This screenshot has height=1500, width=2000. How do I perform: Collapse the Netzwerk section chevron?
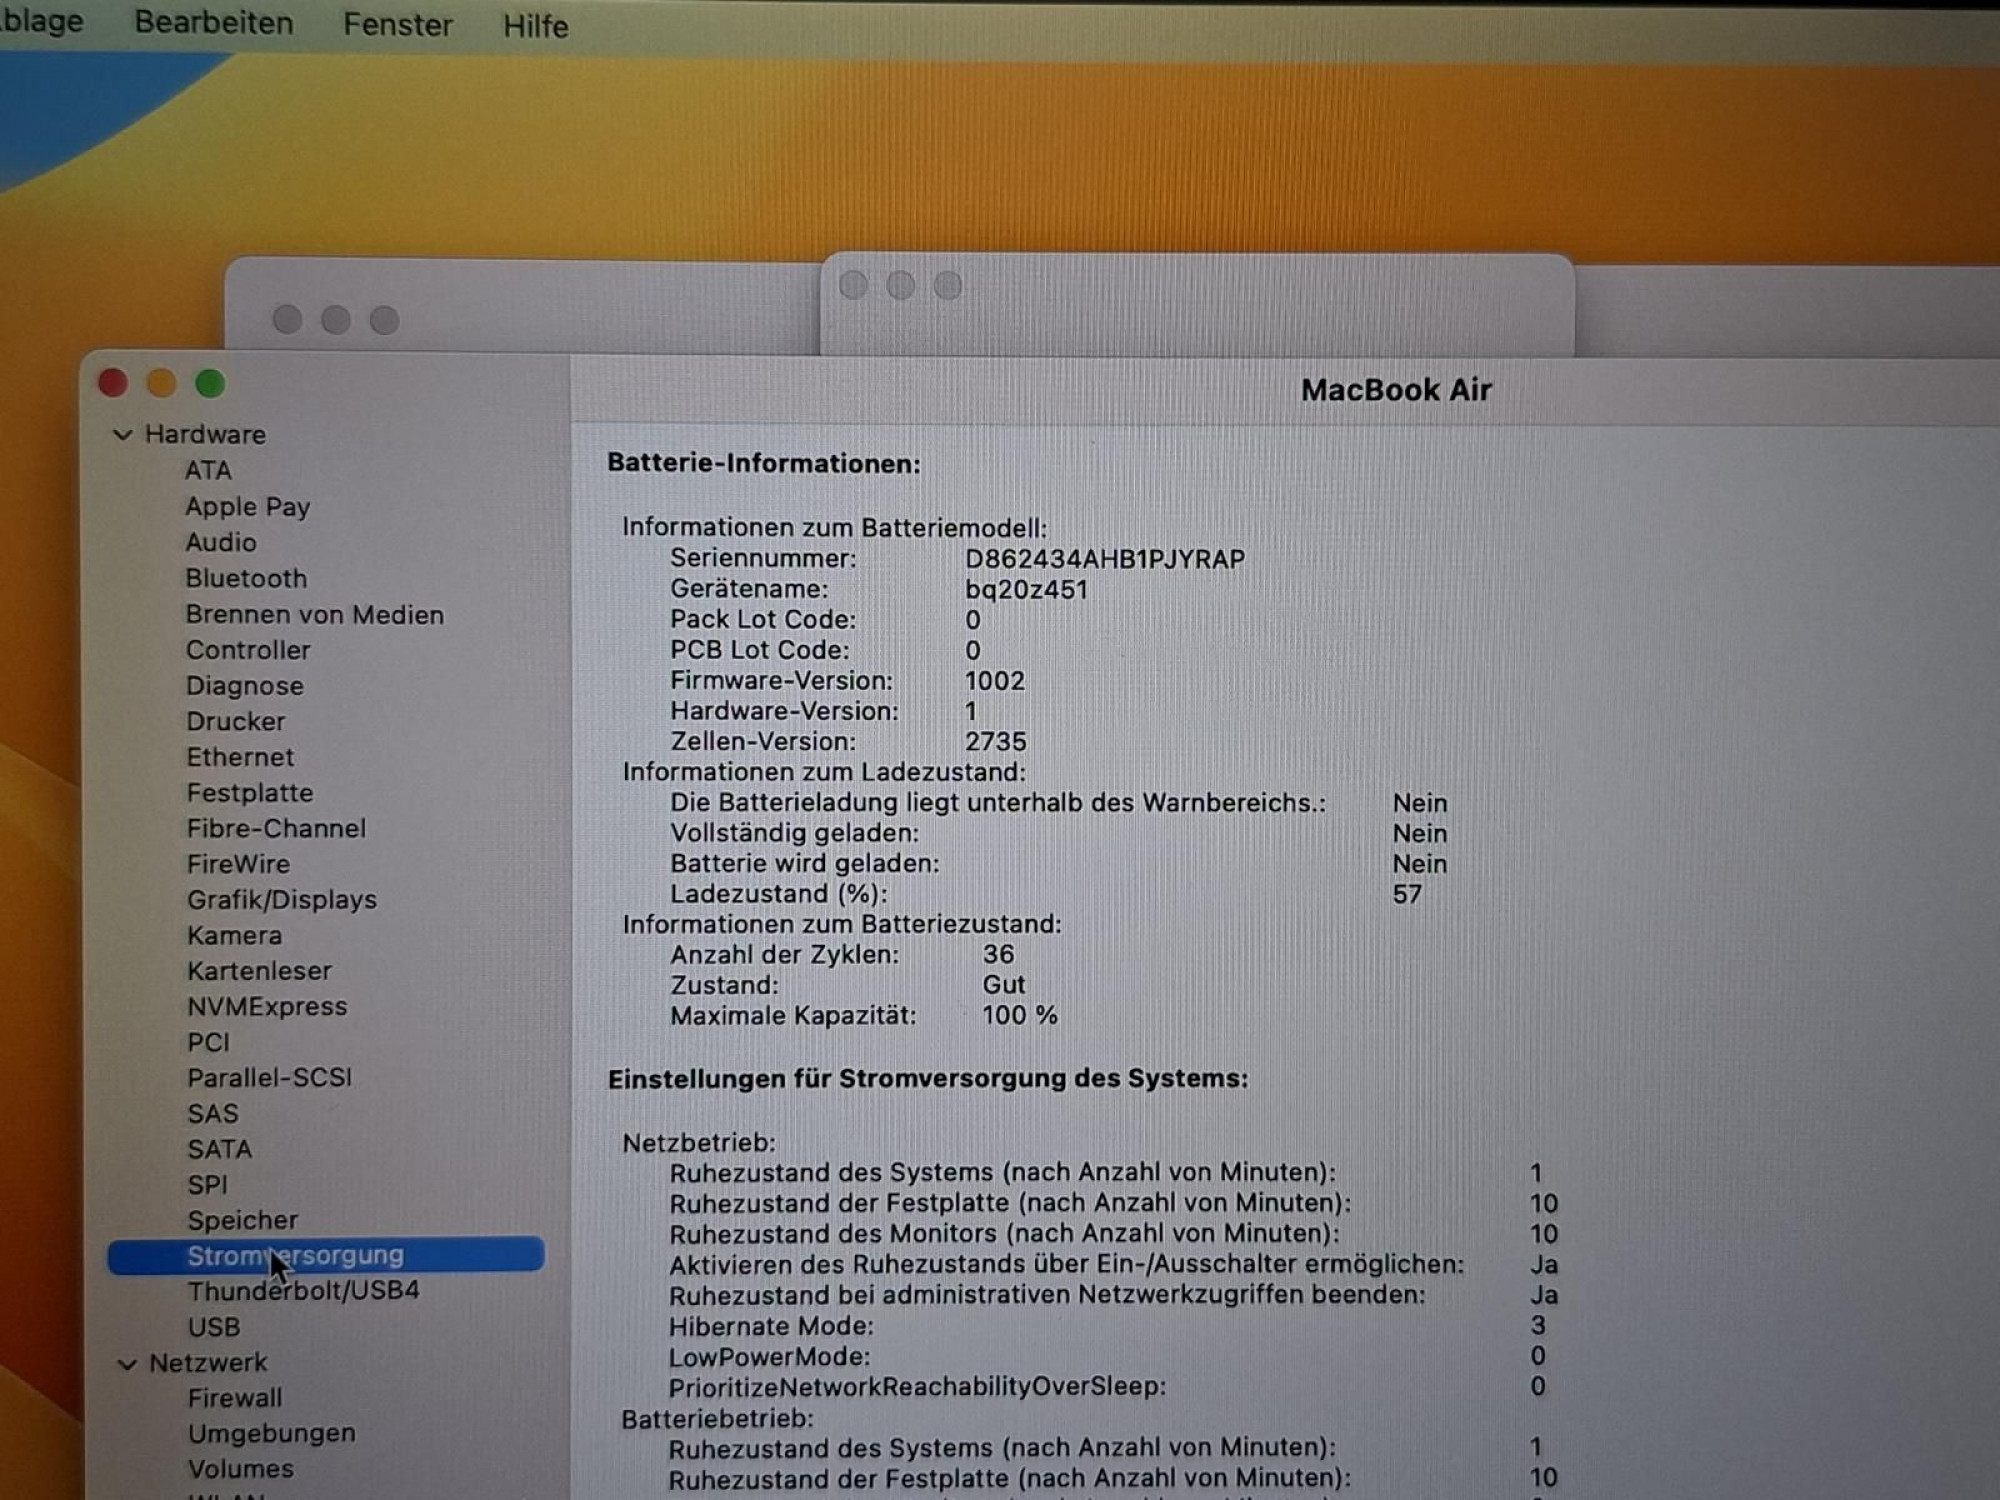126,1364
